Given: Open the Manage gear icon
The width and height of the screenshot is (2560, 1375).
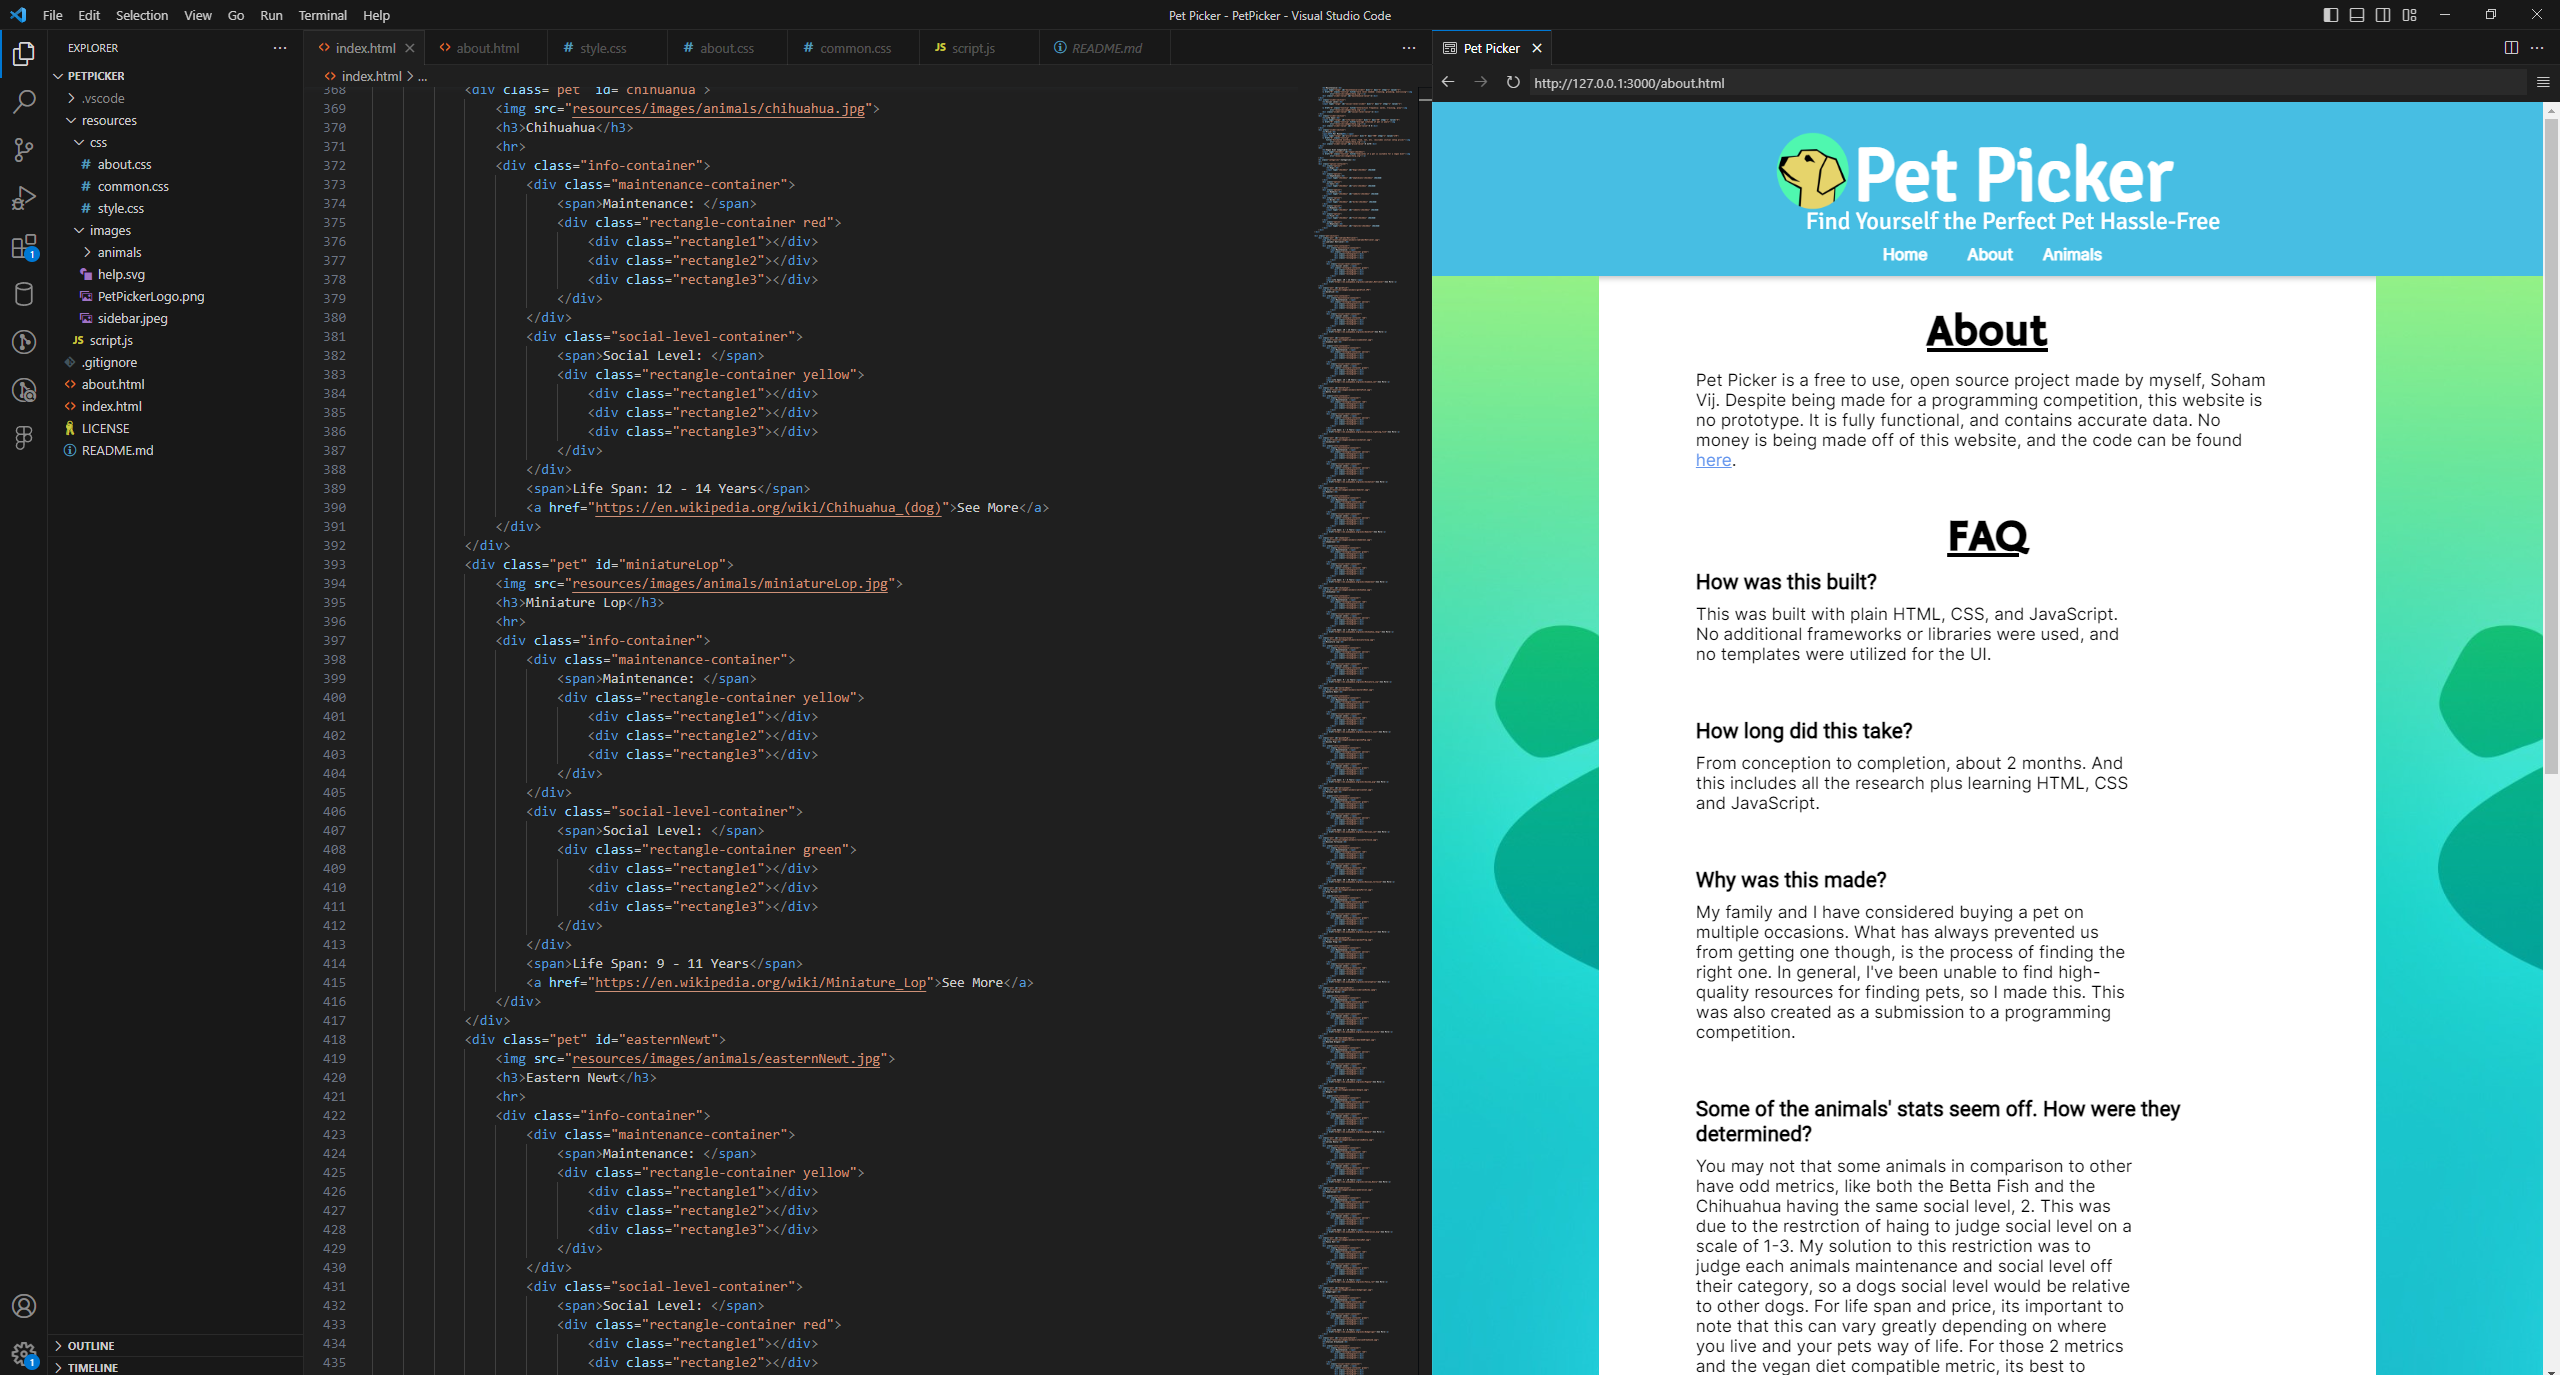Looking at the screenshot, I should click(x=24, y=1354).
